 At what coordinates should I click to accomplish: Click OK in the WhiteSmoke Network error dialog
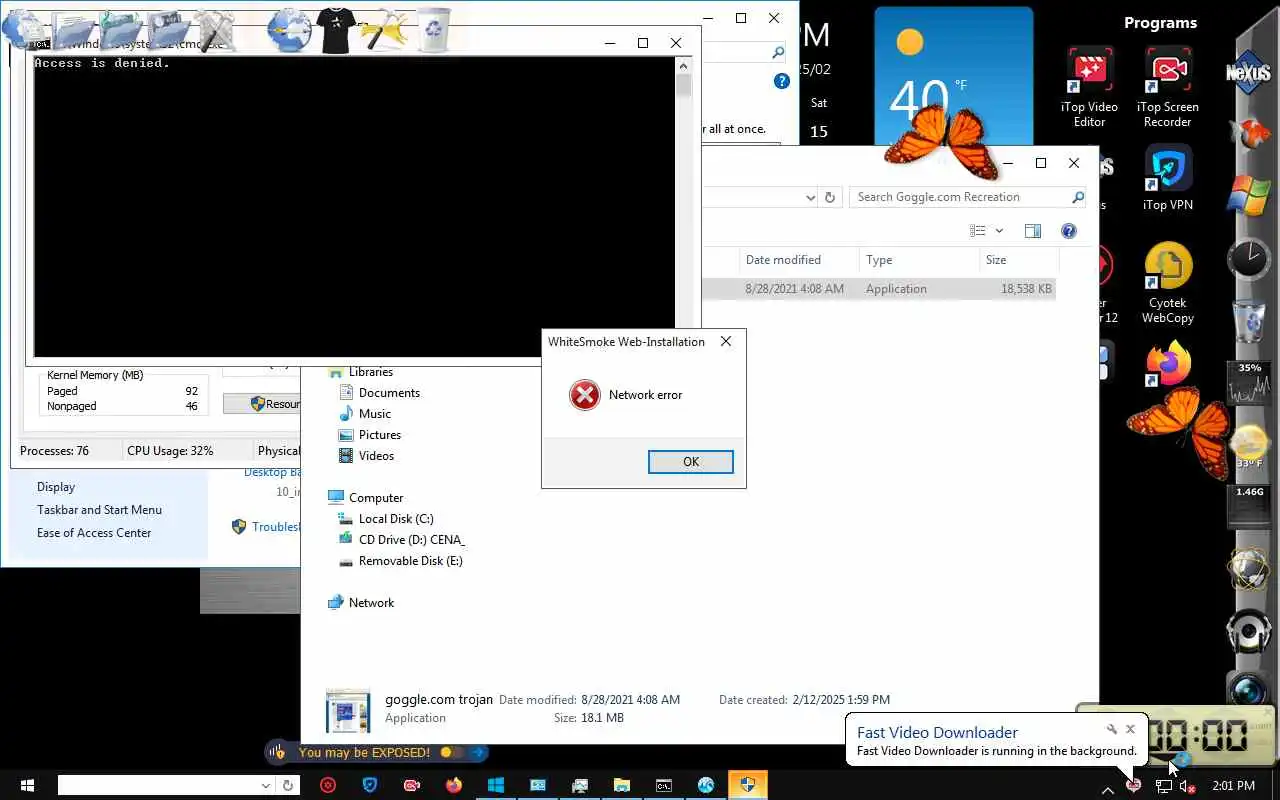click(x=690, y=462)
